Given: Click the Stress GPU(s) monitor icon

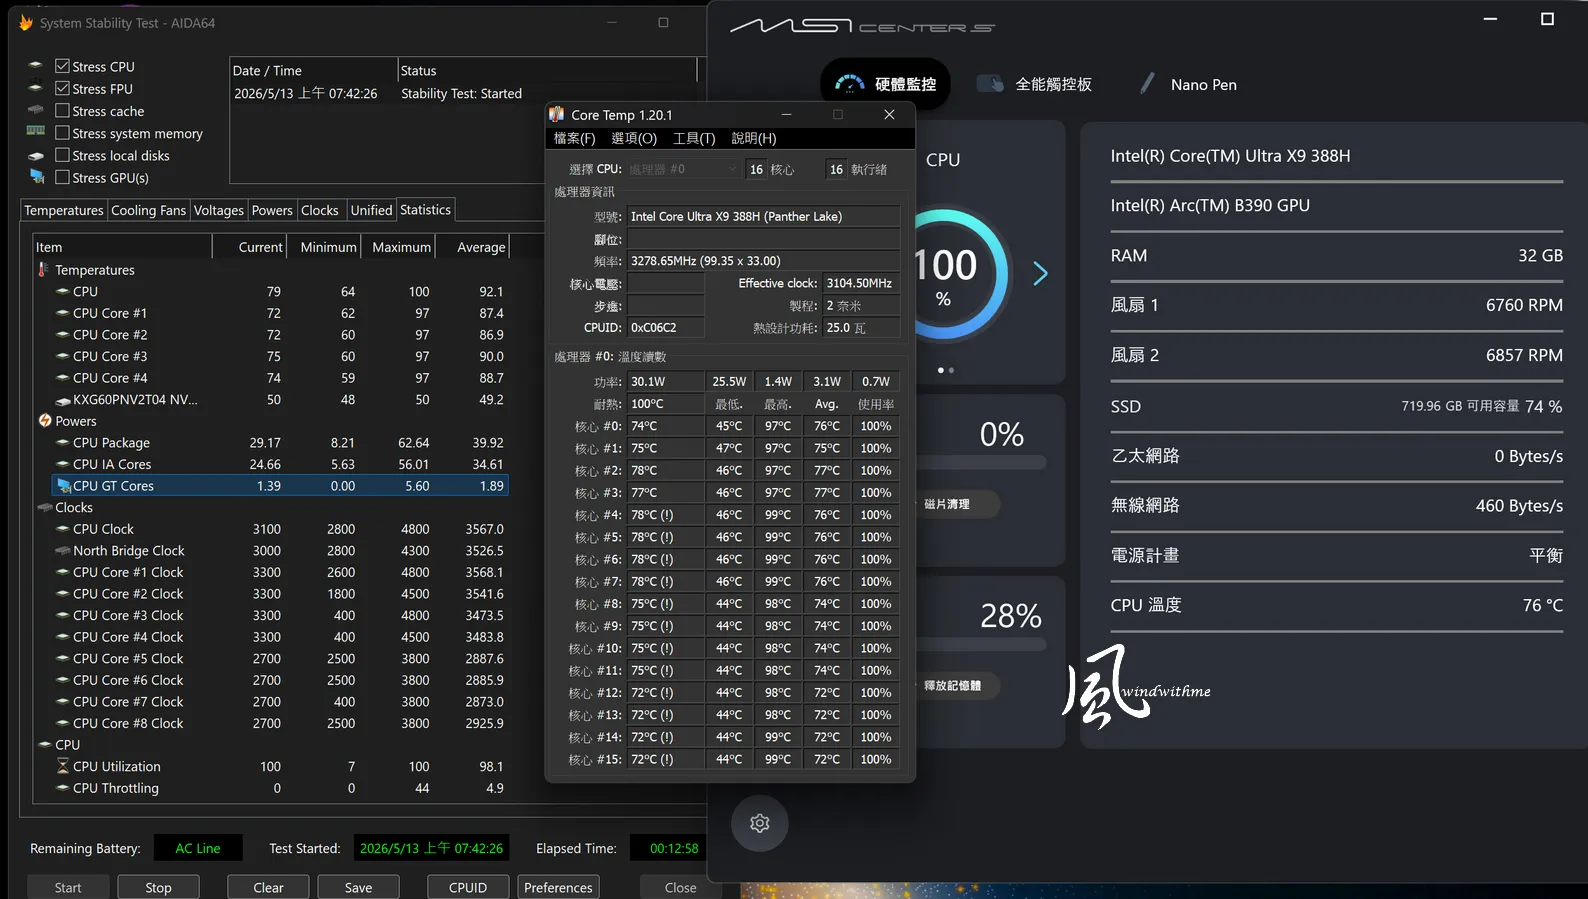Looking at the screenshot, I should click(x=37, y=177).
